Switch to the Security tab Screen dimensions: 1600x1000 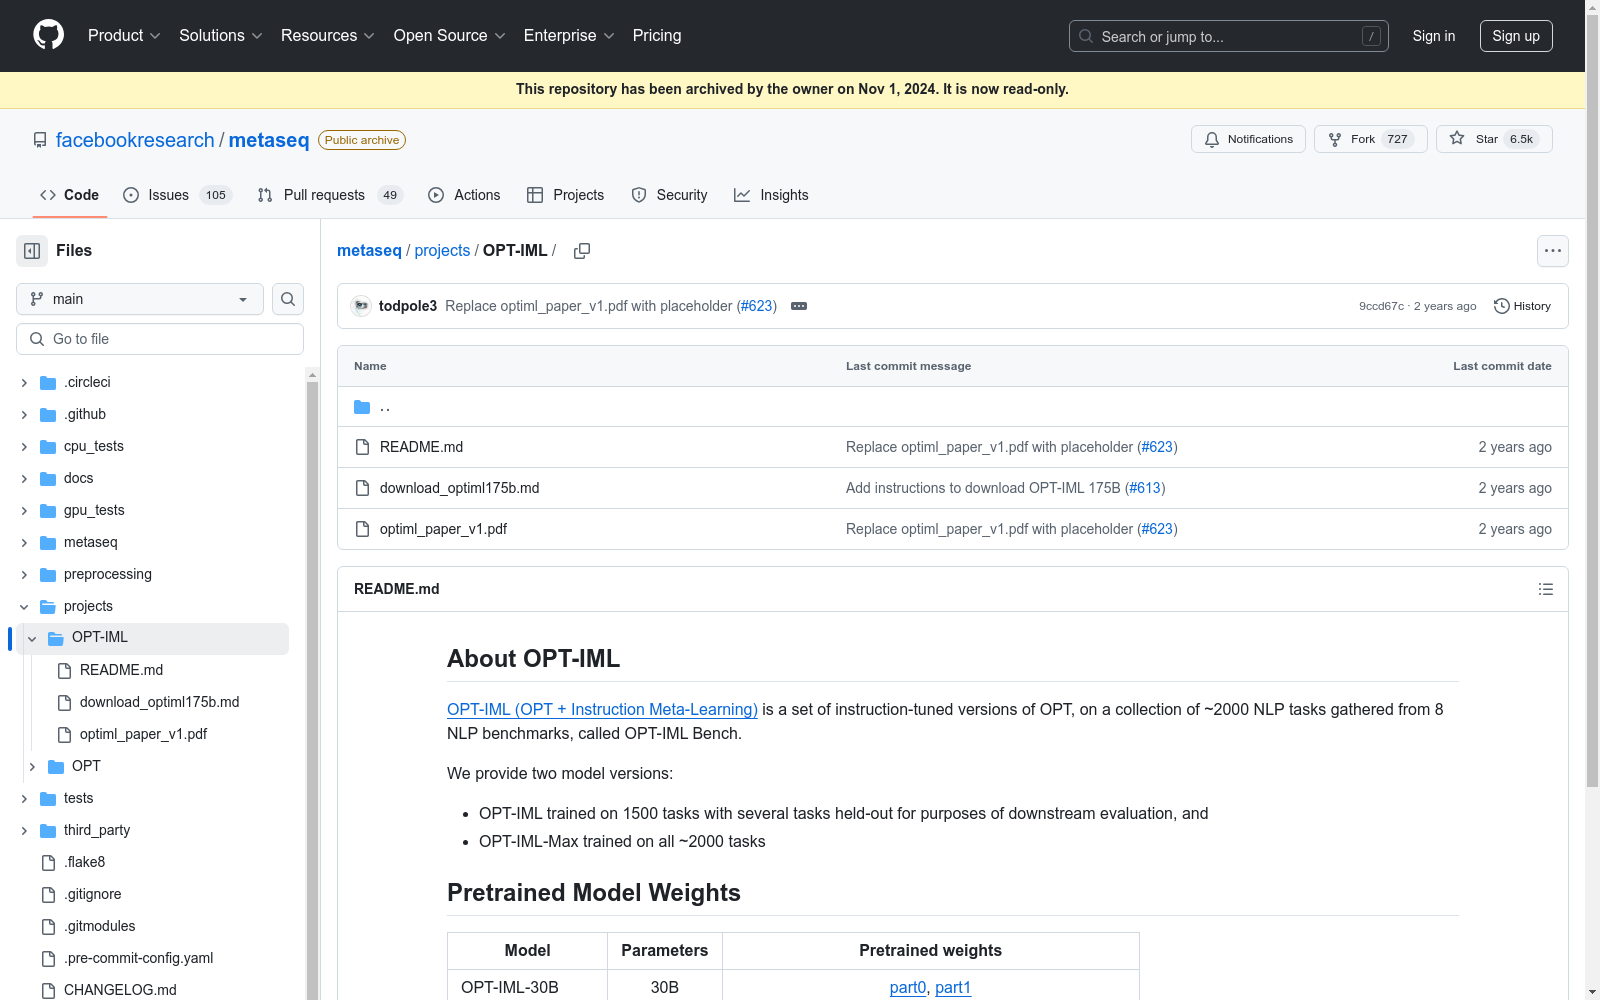[669, 195]
